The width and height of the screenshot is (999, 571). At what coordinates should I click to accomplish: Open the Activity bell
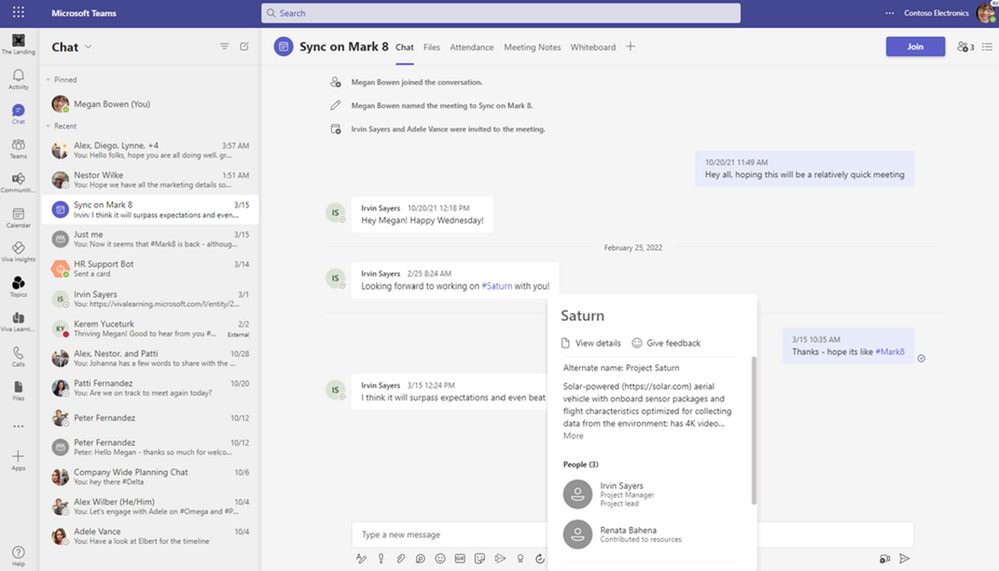[x=18, y=79]
